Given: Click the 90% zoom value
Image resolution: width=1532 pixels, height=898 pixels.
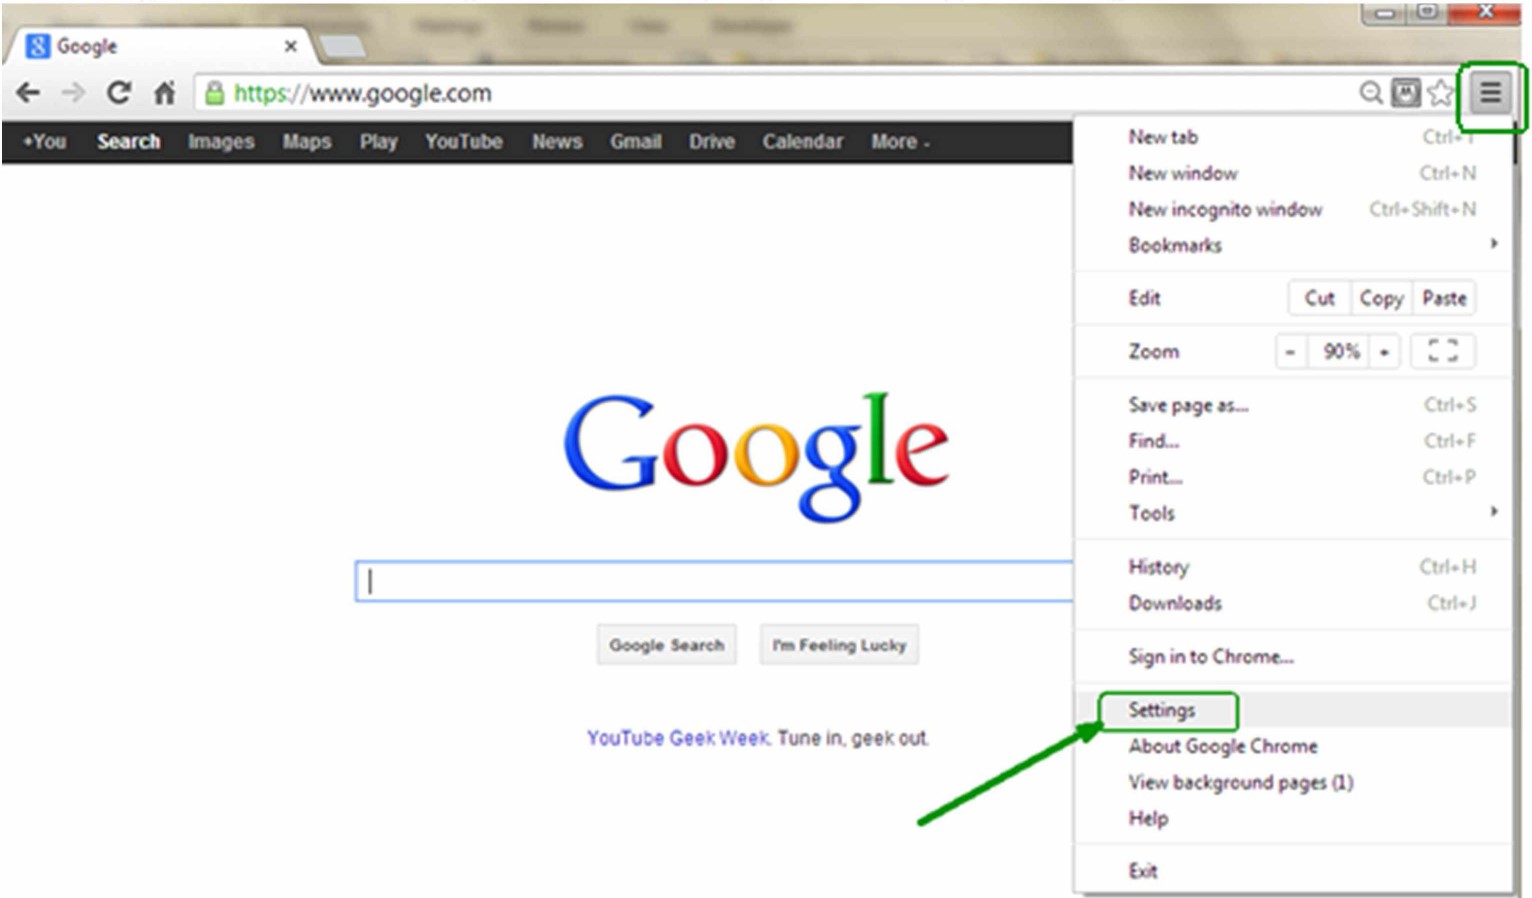Looking at the screenshot, I should pos(1341,352).
